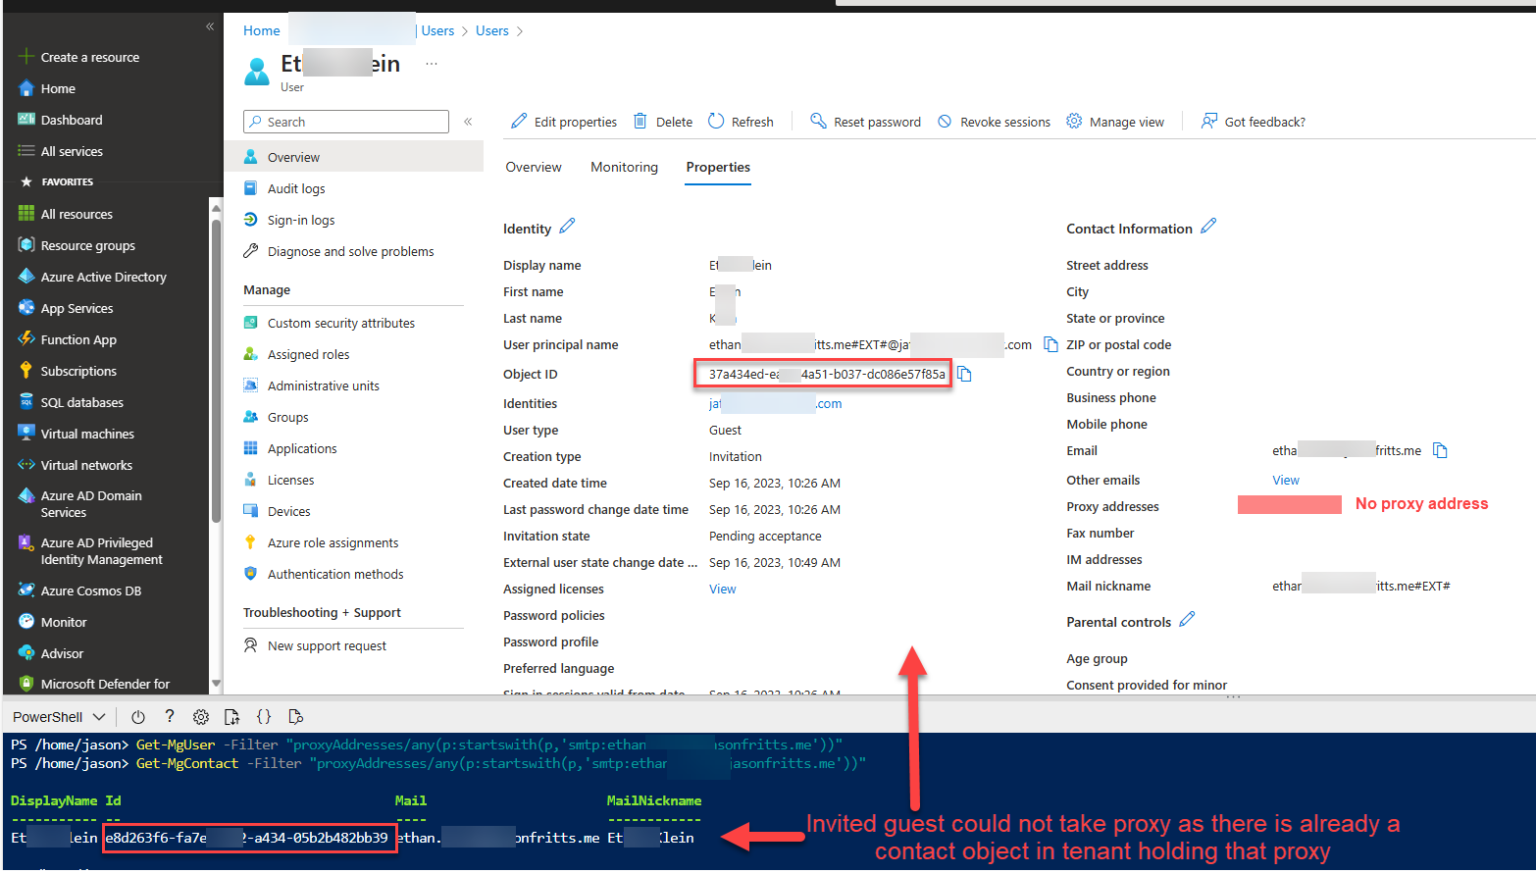The width and height of the screenshot is (1536, 873).
Task: Click the Search box in the user blade
Action: 345,121
